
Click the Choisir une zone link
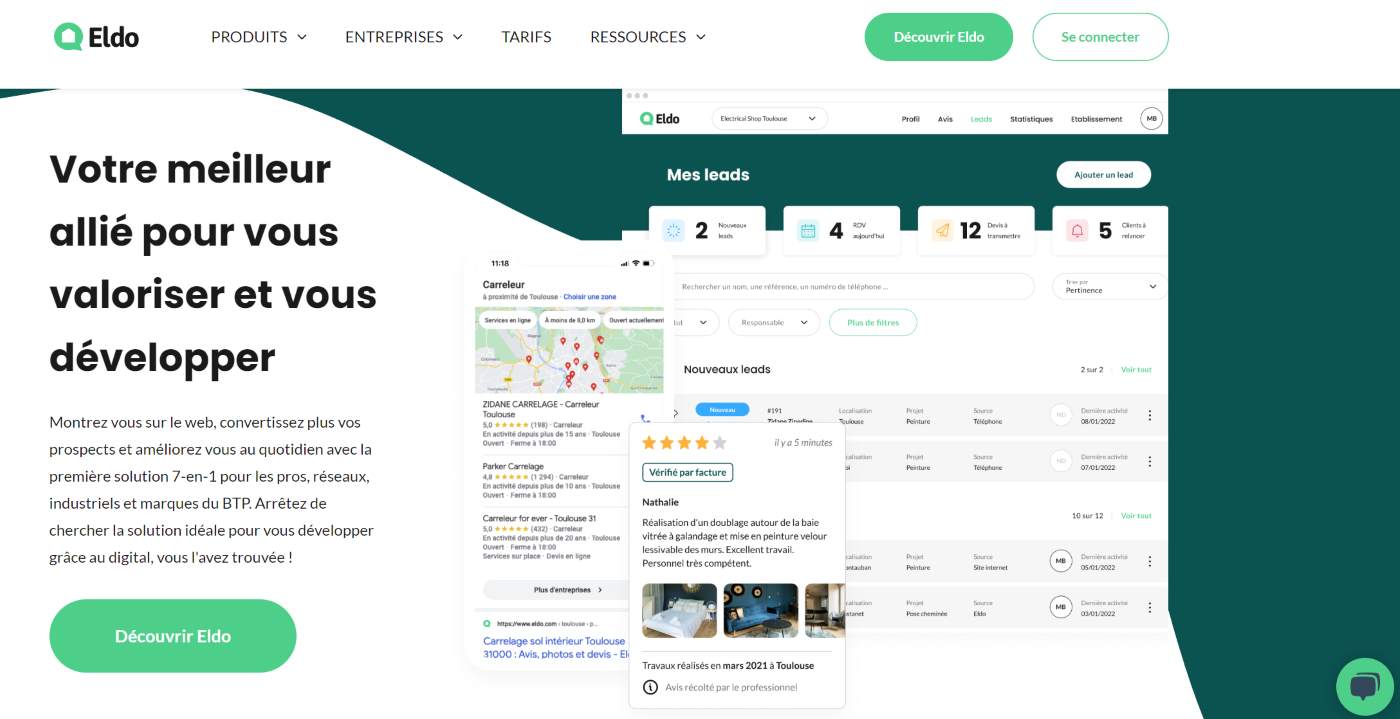click(x=590, y=297)
